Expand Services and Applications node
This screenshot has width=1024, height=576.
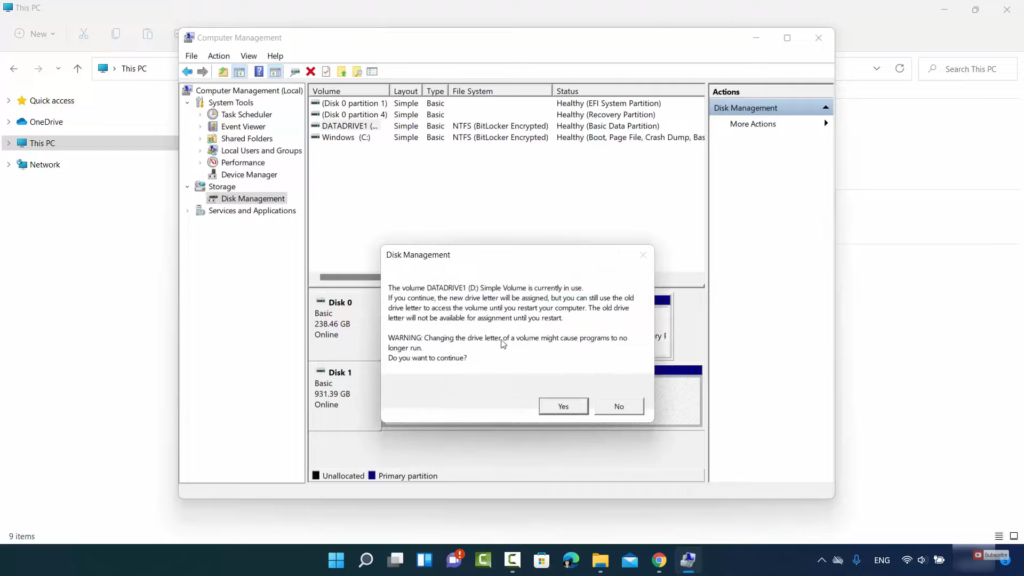click(187, 211)
